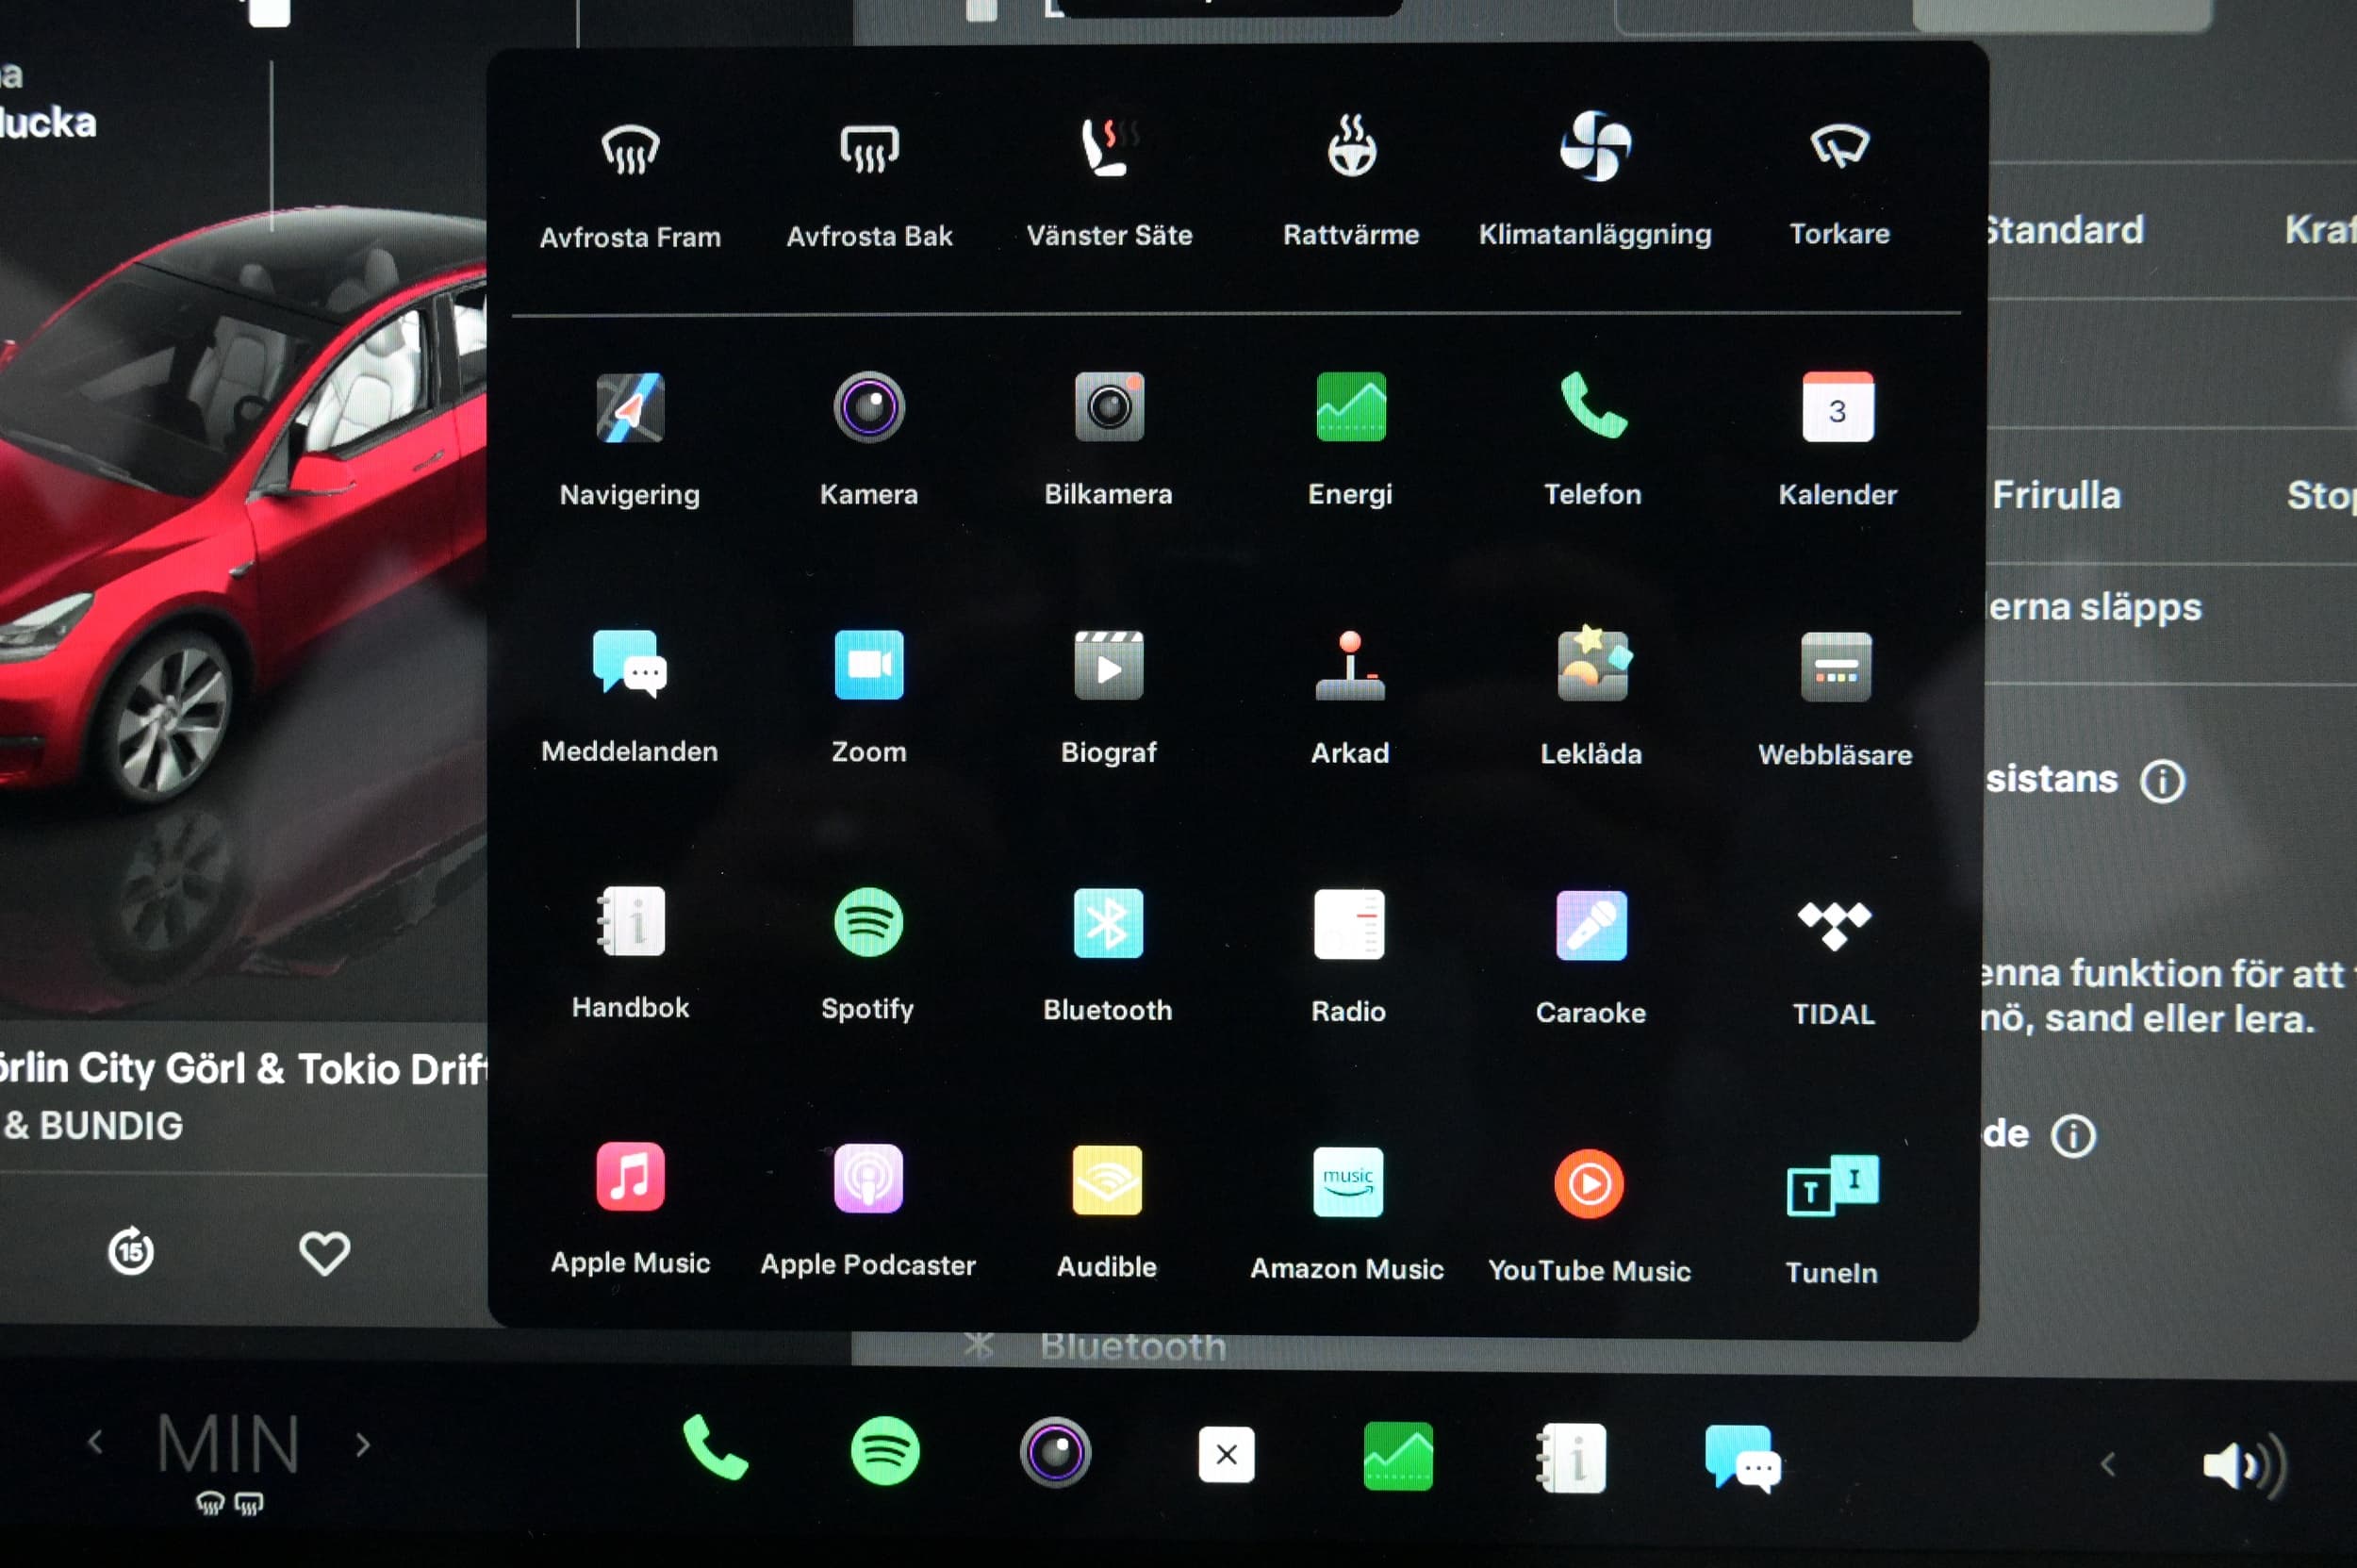Launch the Audible app

coord(1107,1213)
